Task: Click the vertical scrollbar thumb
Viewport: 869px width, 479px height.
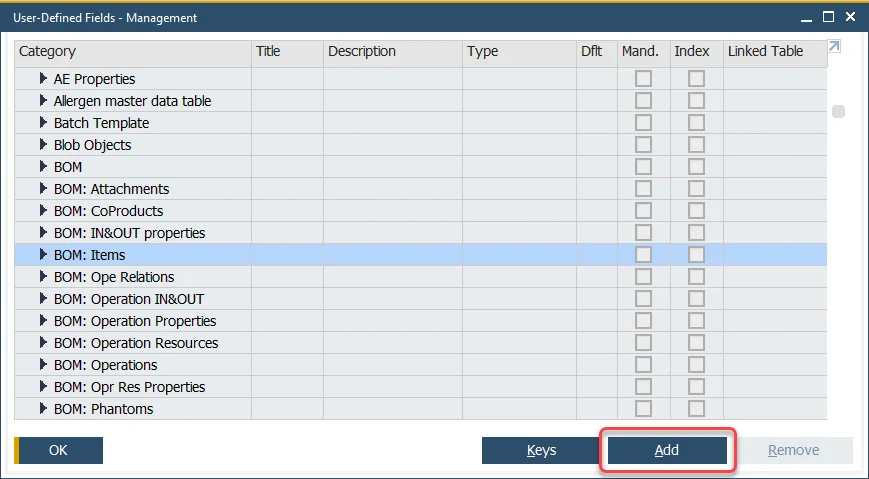Action: (839, 112)
